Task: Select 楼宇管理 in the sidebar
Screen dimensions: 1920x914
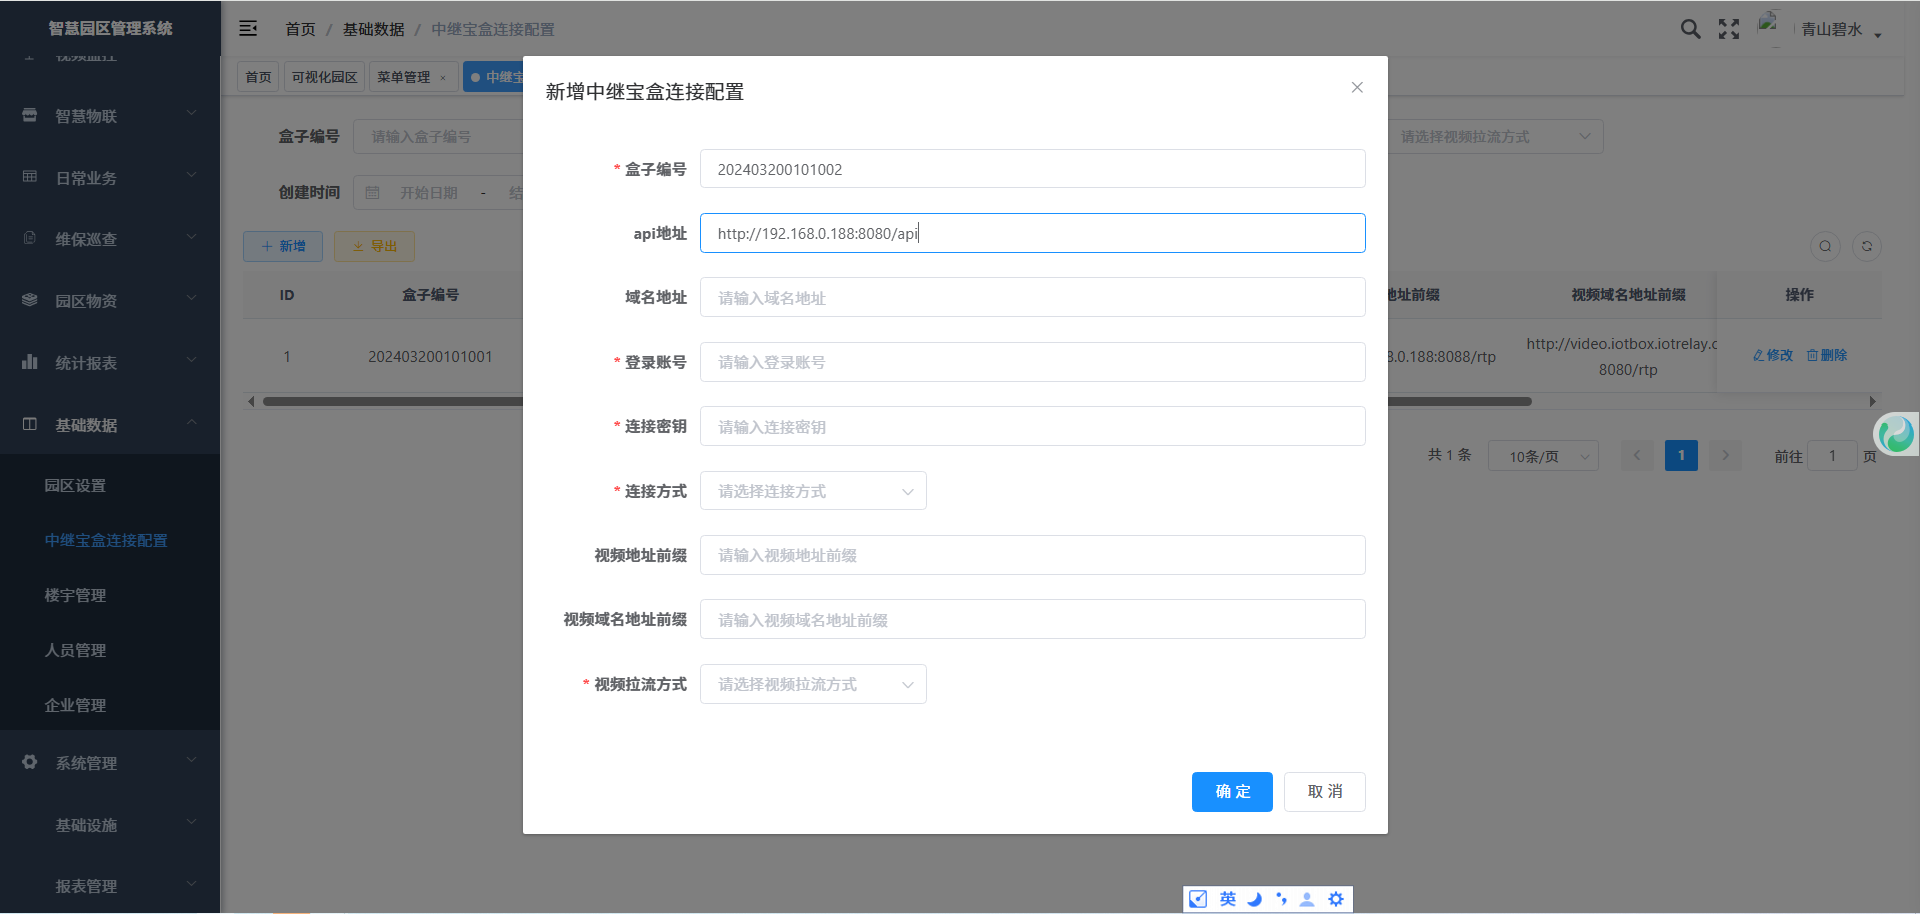Action: click(x=75, y=595)
